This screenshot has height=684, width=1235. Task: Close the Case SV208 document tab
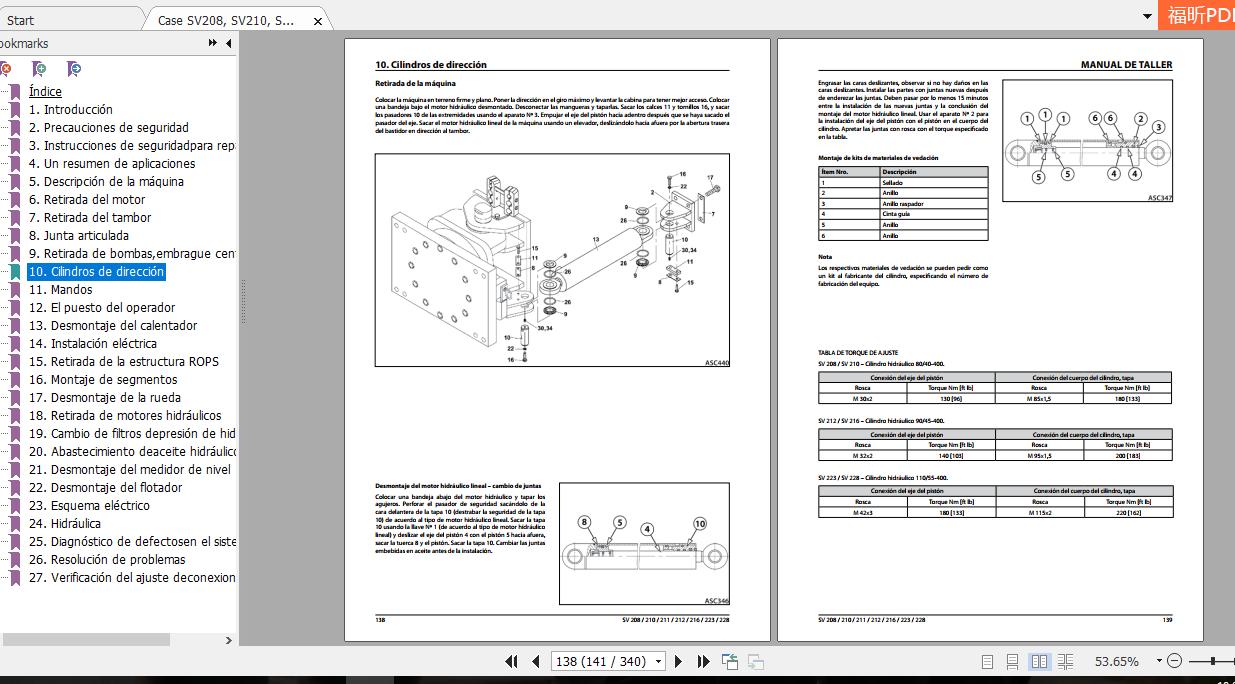(318, 21)
